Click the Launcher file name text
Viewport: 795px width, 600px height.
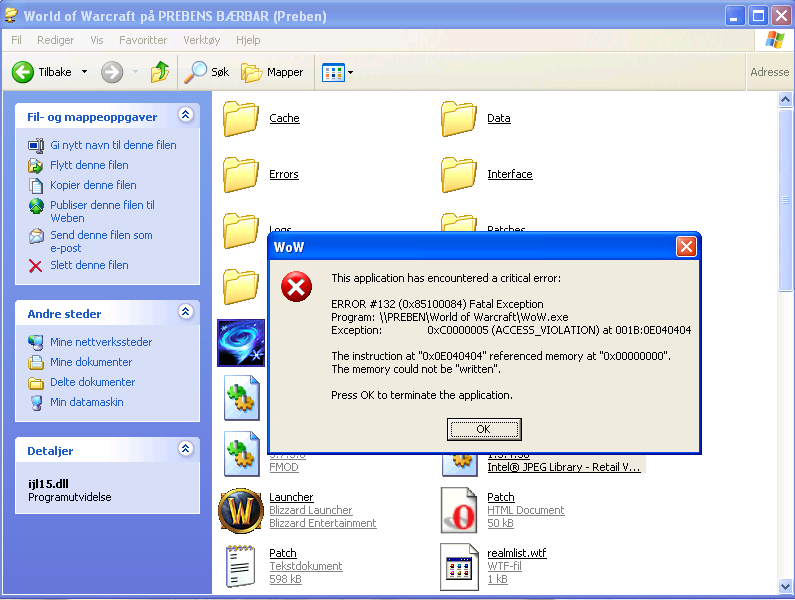pyautogui.click(x=291, y=497)
